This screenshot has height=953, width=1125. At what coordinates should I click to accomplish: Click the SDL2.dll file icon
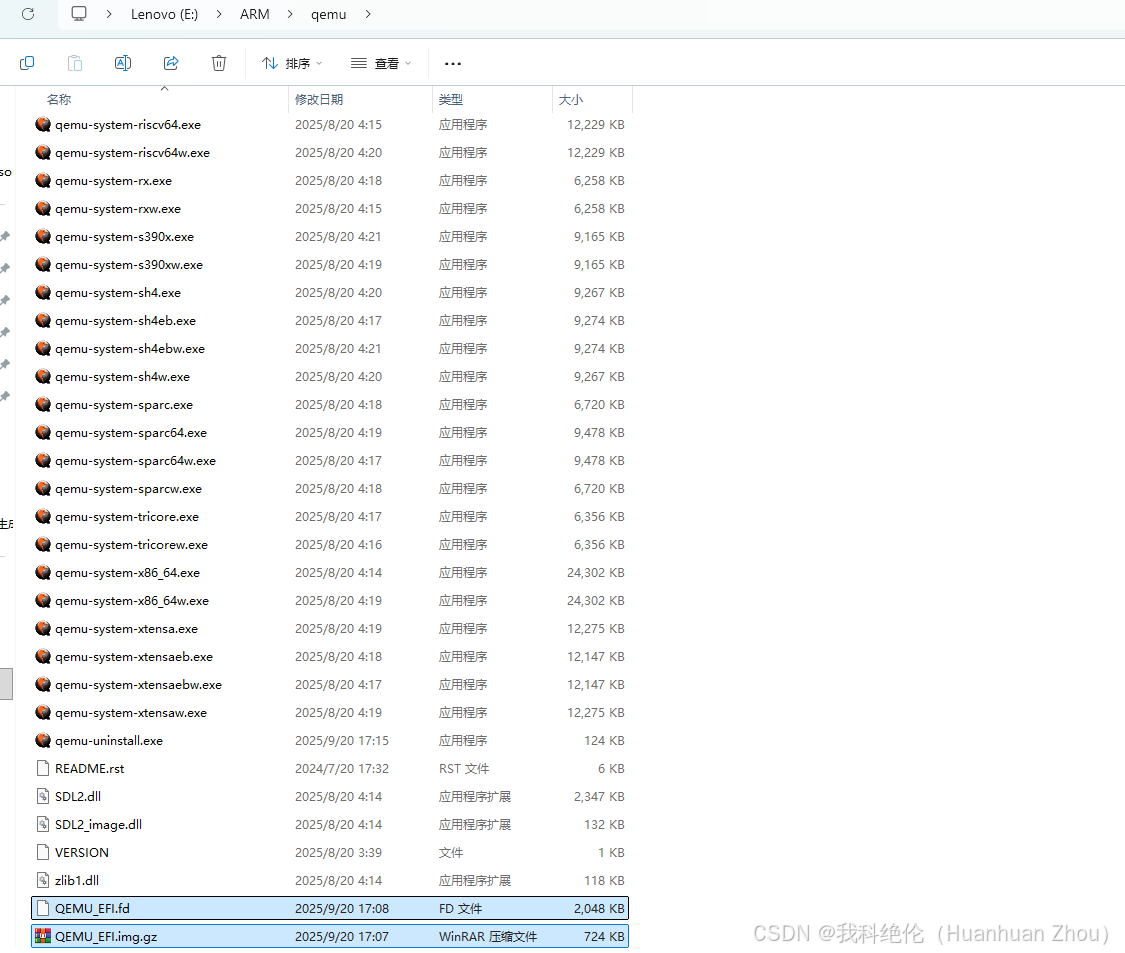point(43,796)
